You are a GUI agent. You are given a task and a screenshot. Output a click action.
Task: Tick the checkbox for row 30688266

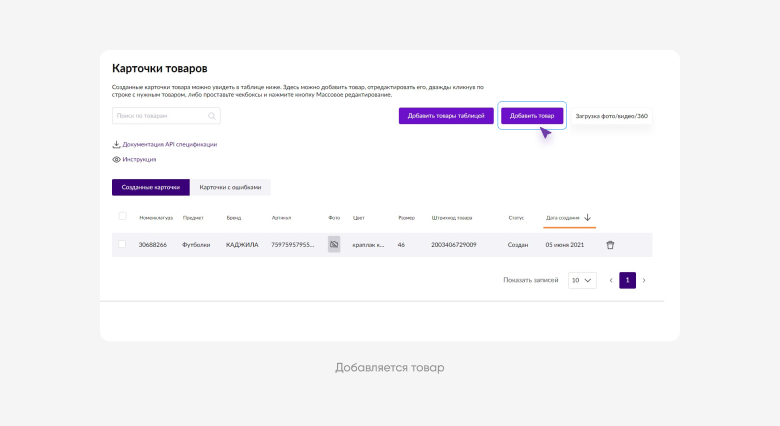point(122,244)
